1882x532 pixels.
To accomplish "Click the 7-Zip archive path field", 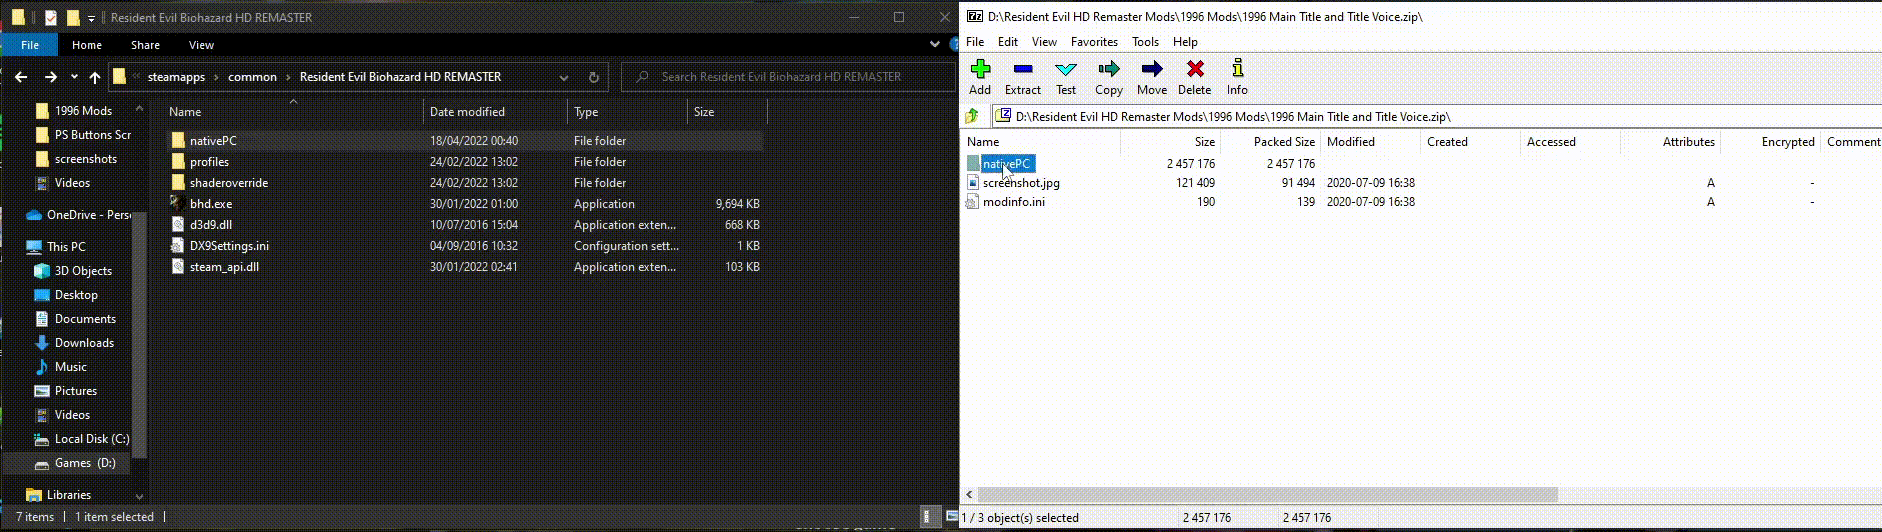I will (1436, 117).
